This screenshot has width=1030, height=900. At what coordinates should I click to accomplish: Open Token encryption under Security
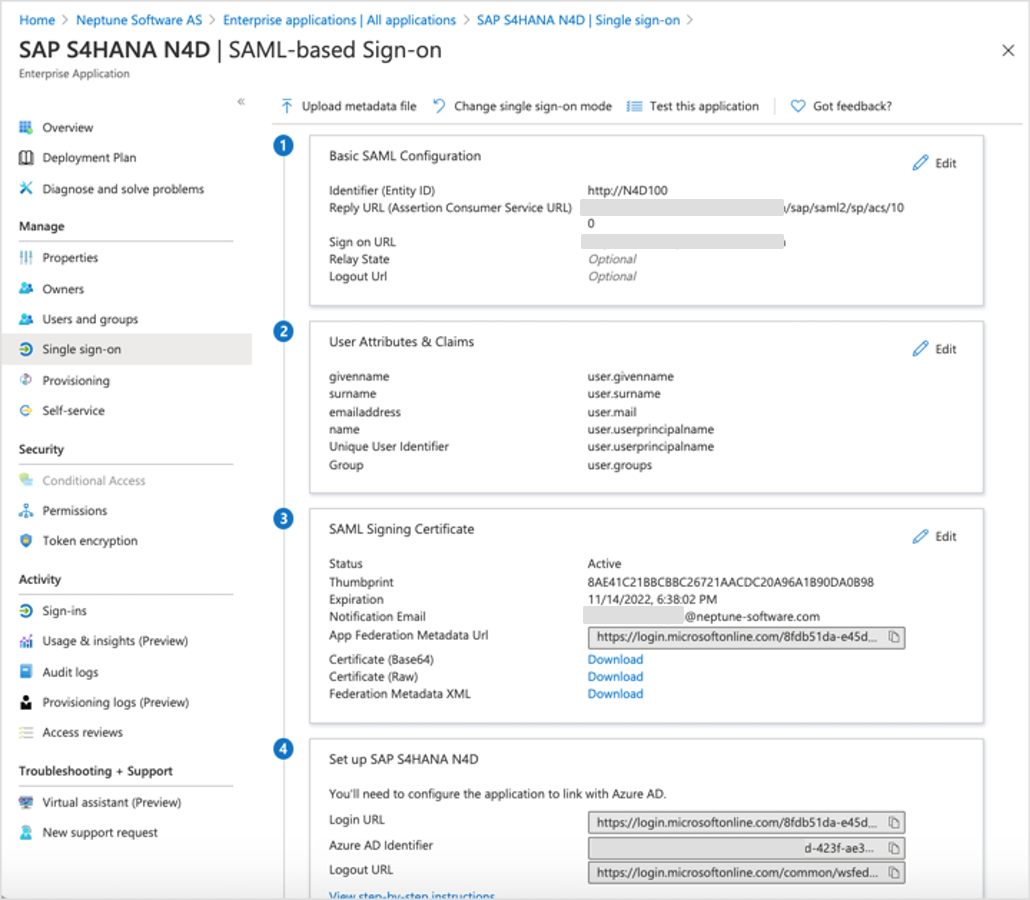click(x=90, y=541)
